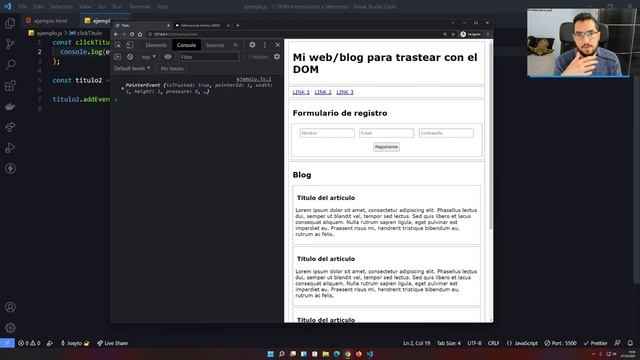The image size is (640, 360).
Task: Open the Accounts menu in the activity bar
Action: point(10,307)
